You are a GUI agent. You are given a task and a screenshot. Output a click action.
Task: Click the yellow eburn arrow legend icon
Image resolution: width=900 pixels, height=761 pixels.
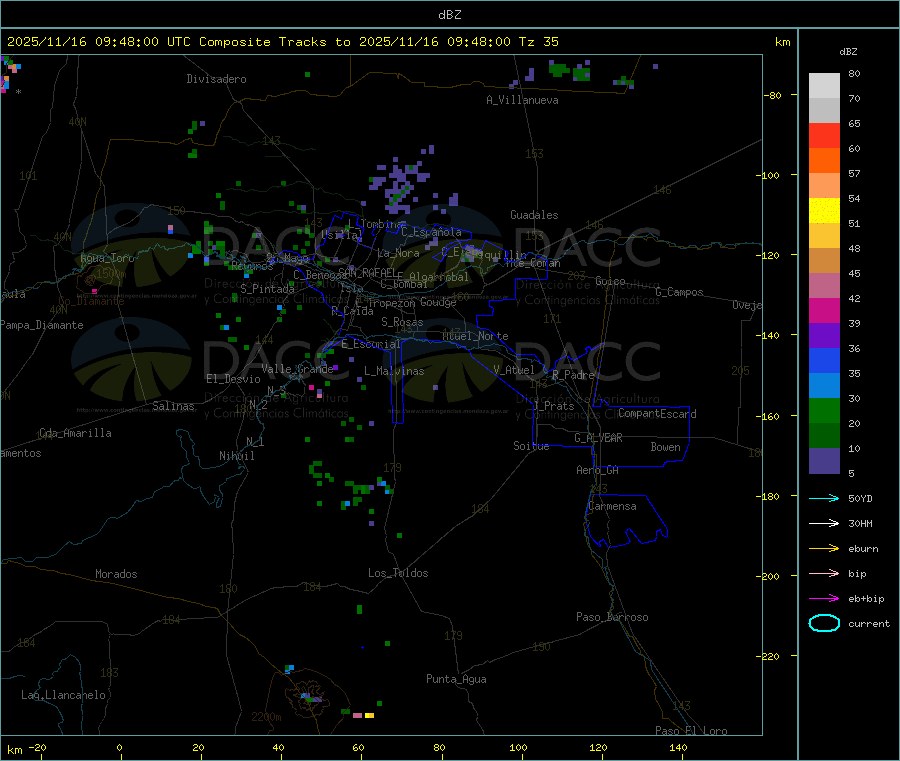coord(824,549)
